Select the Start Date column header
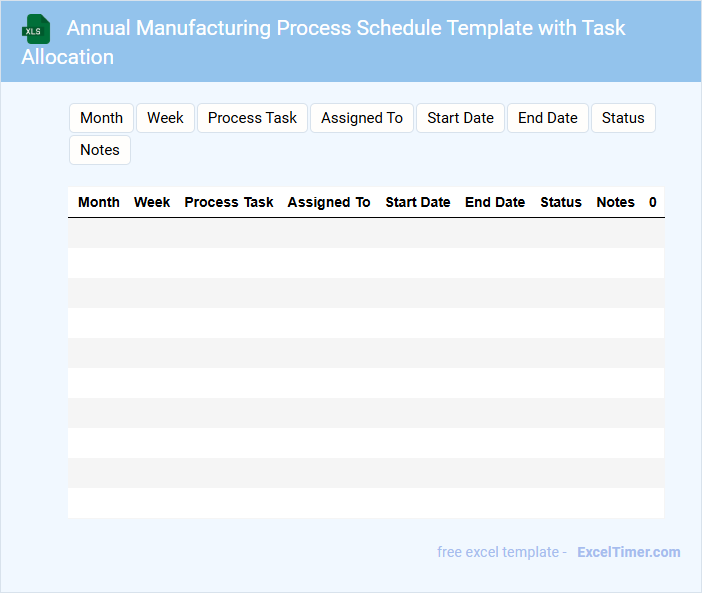The width and height of the screenshot is (702, 593). pos(418,202)
